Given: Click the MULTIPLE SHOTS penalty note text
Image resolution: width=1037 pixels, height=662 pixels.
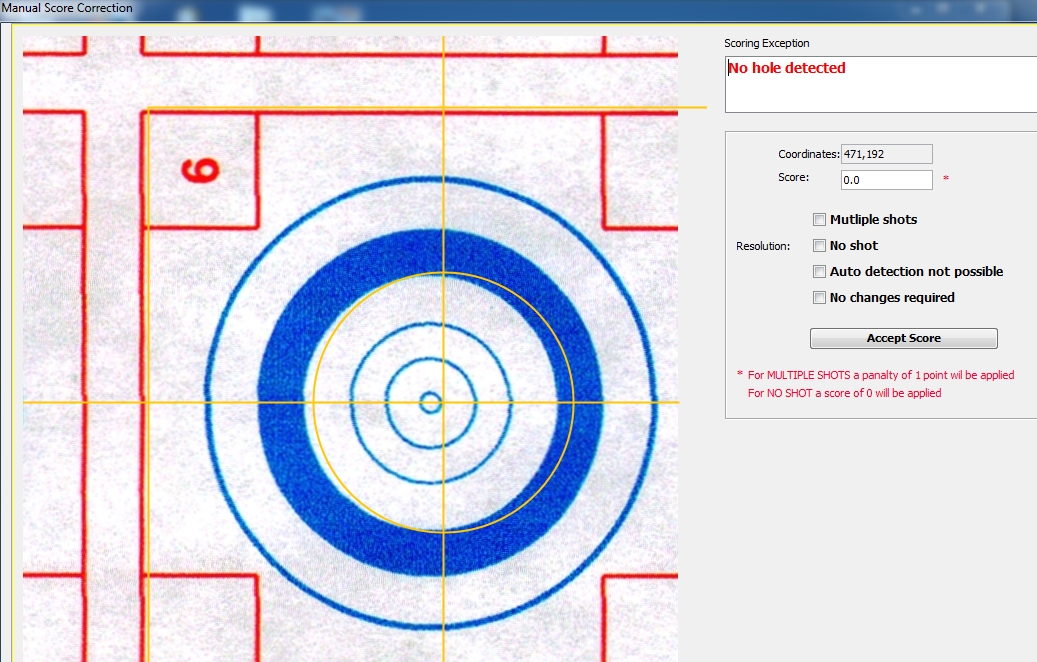Looking at the screenshot, I should tap(880, 375).
